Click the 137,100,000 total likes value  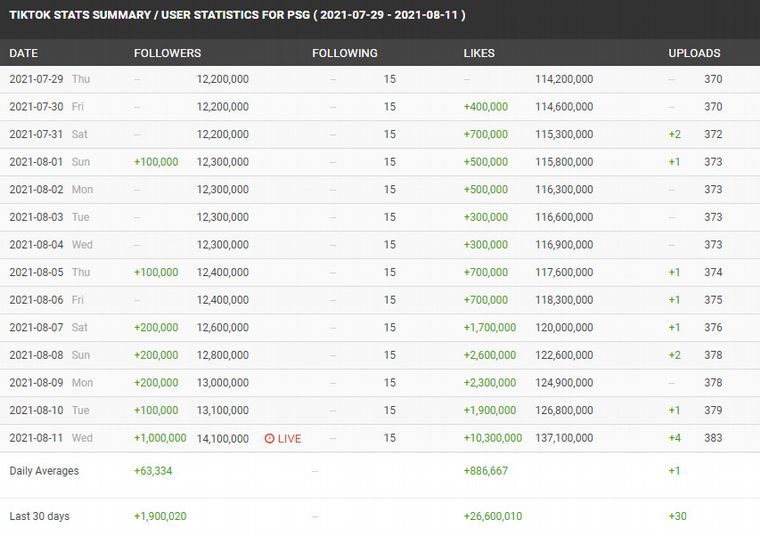[564, 438]
